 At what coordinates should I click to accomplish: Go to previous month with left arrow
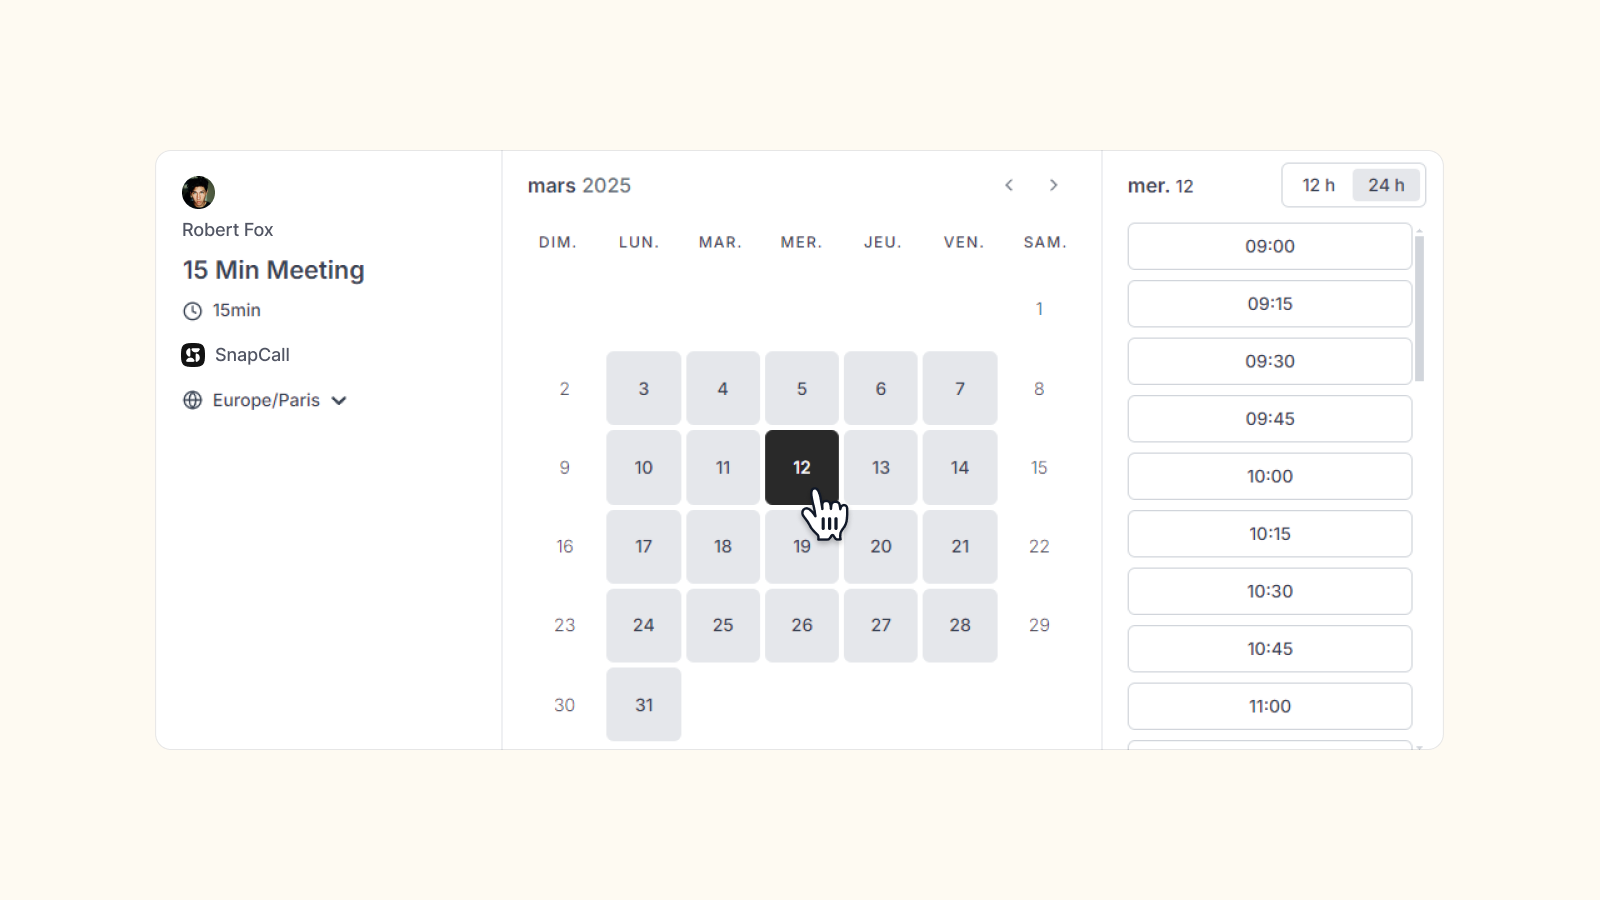1009,185
